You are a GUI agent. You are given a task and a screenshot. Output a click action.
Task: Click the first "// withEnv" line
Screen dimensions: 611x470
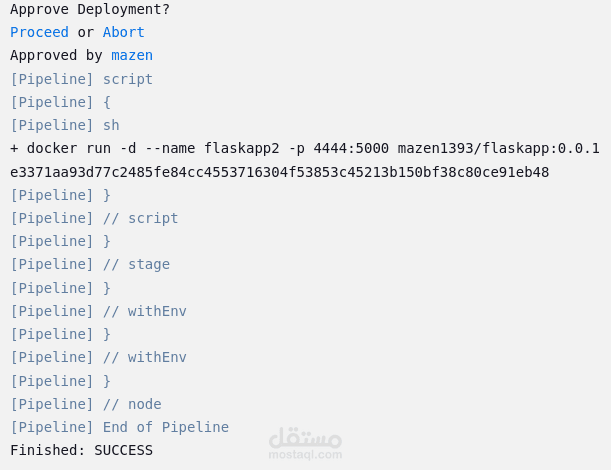[98, 311]
